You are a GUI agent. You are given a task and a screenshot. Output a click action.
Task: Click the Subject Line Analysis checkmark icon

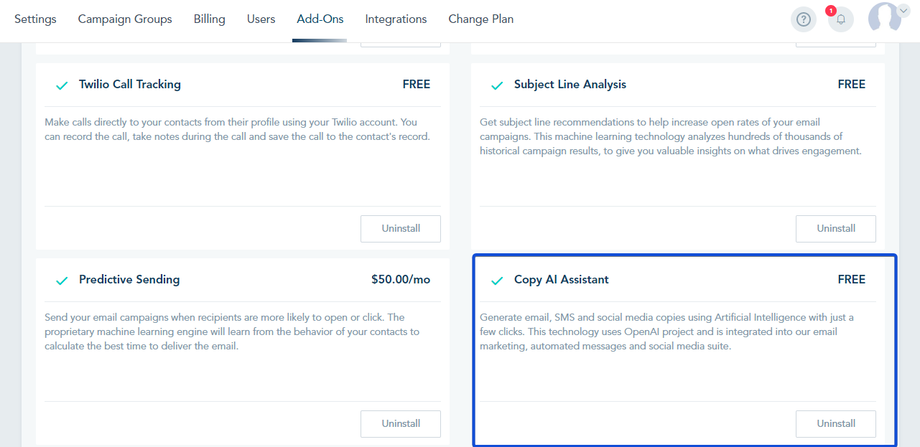(497, 85)
